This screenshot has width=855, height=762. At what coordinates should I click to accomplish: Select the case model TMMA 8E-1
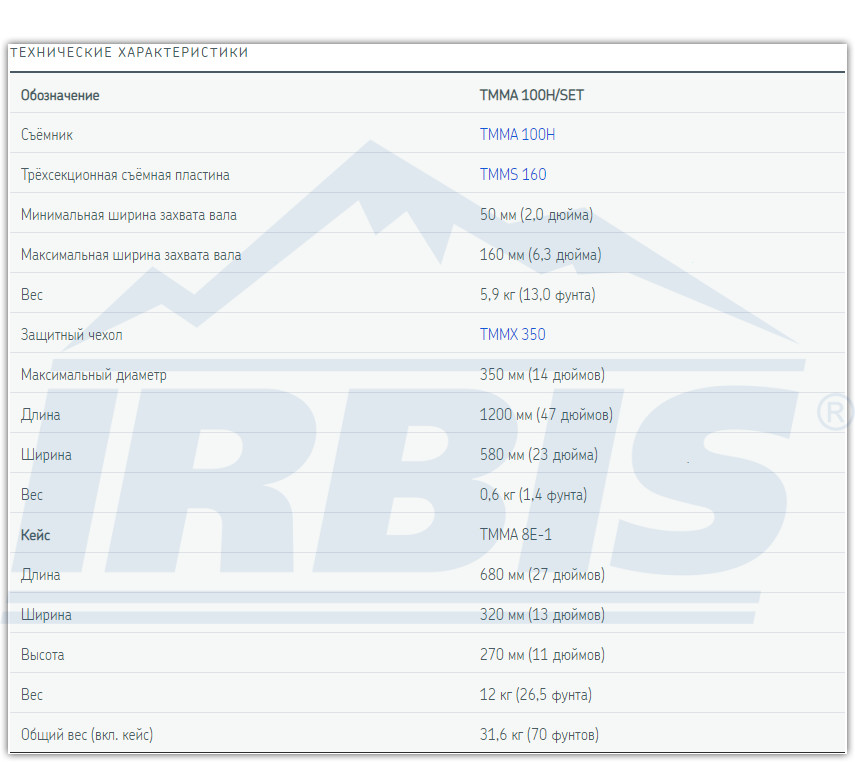click(515, 535)
